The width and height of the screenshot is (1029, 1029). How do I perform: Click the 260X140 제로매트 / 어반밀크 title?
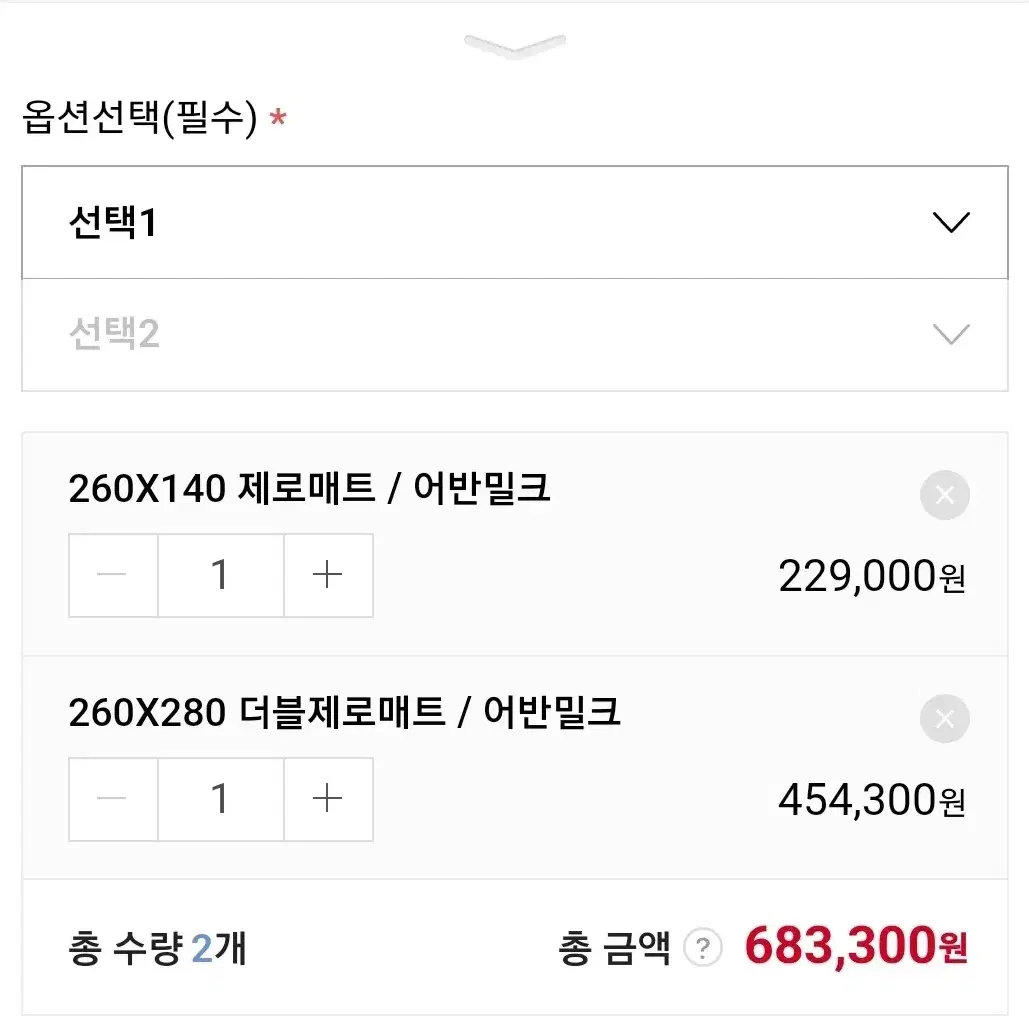[x=309, y=488]
